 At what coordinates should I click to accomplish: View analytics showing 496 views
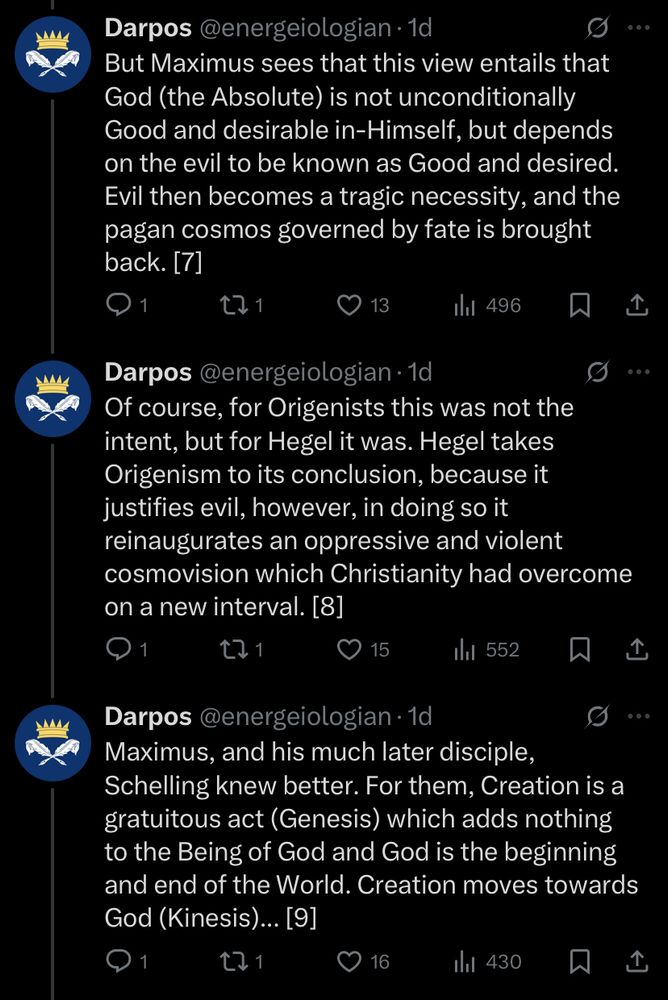point(487,305)
